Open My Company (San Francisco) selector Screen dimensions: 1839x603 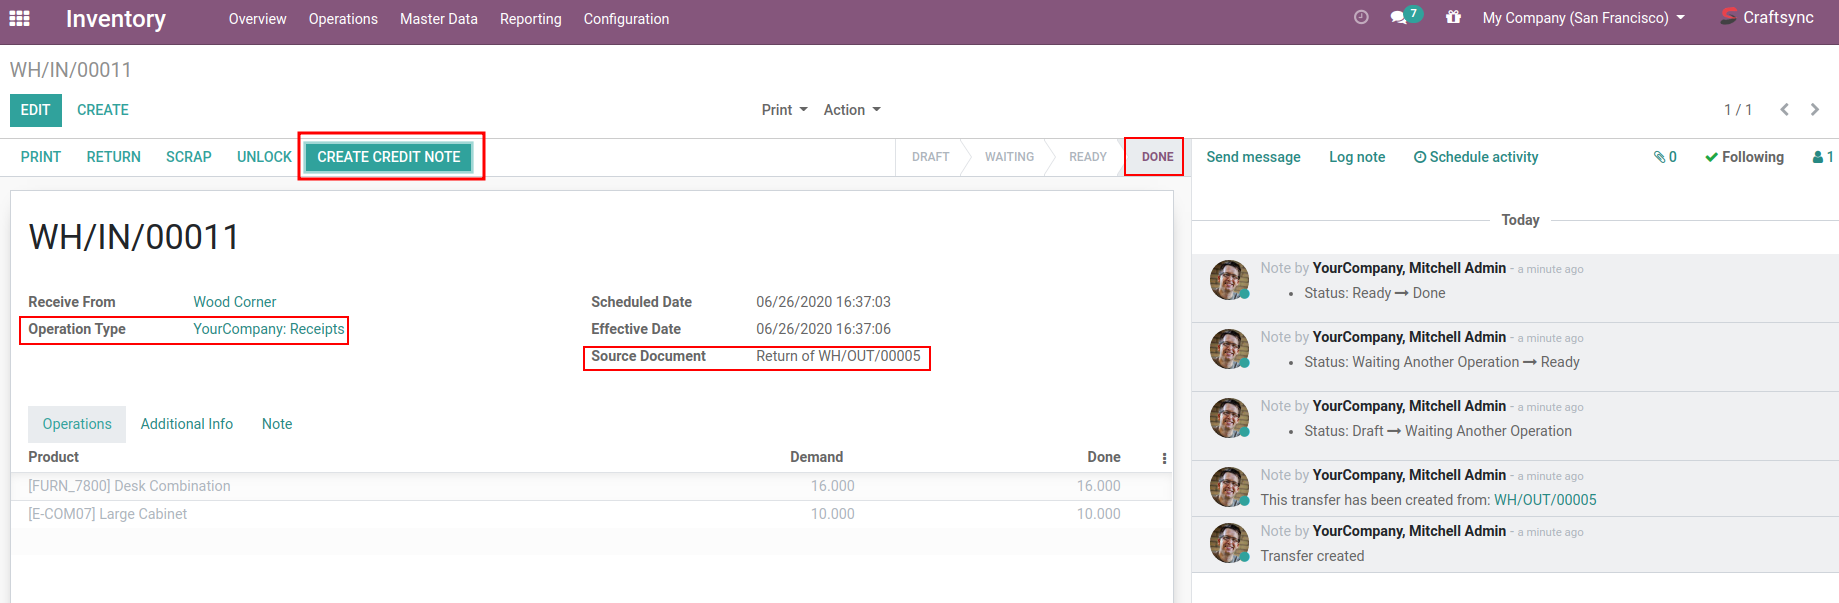[1583, 18]
